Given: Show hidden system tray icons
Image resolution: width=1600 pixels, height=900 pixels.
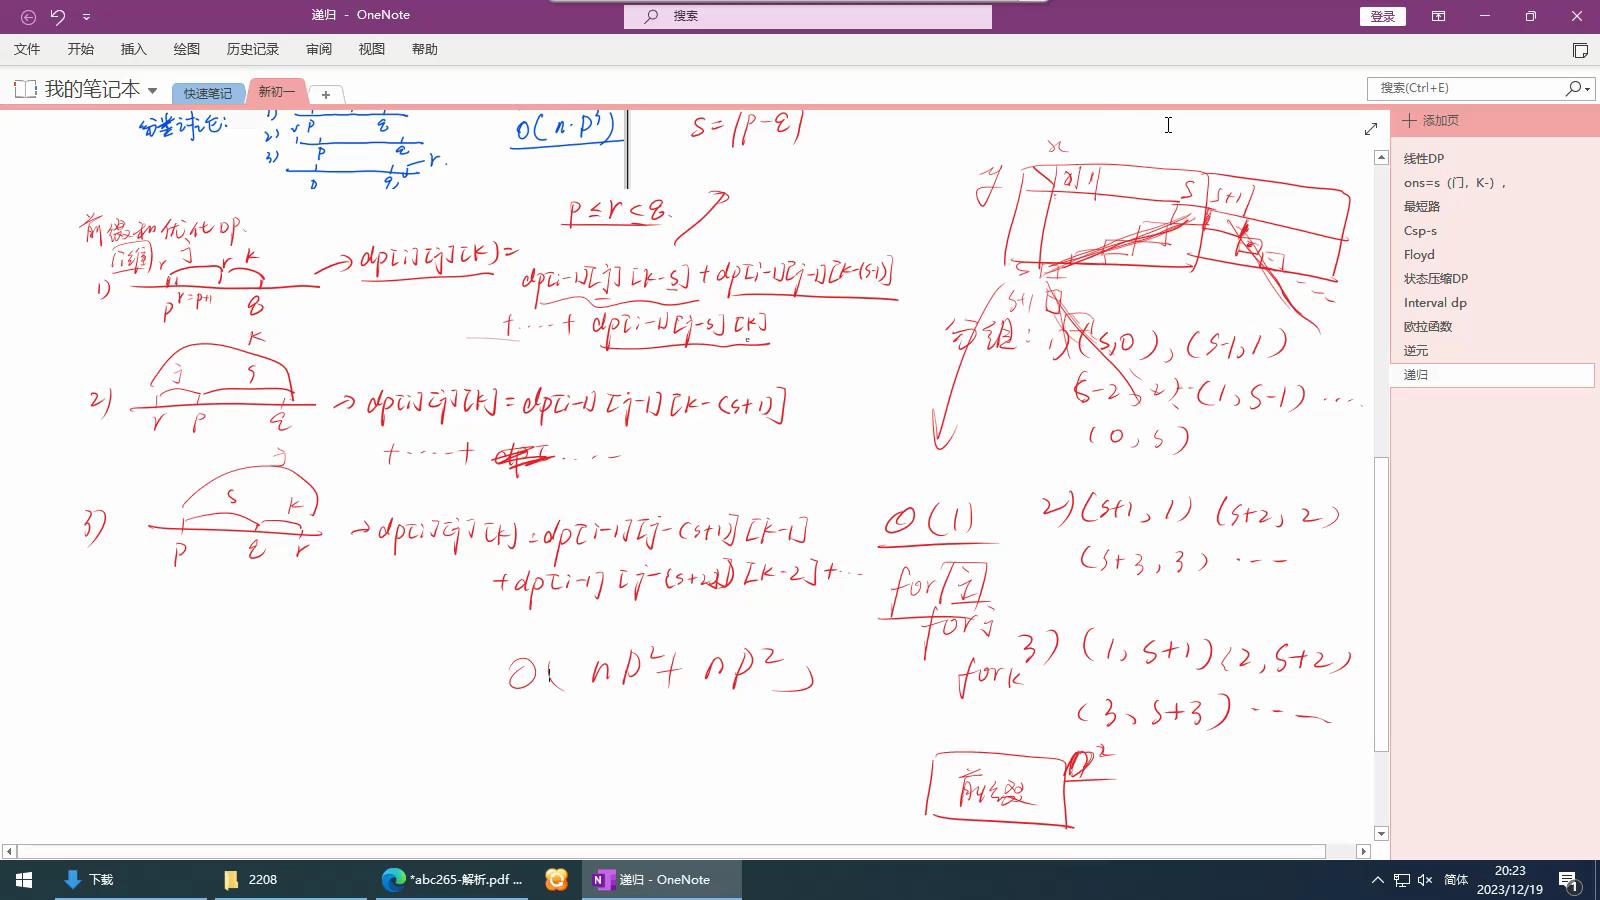Looking at the screenshot, I should pos(1377,880).
